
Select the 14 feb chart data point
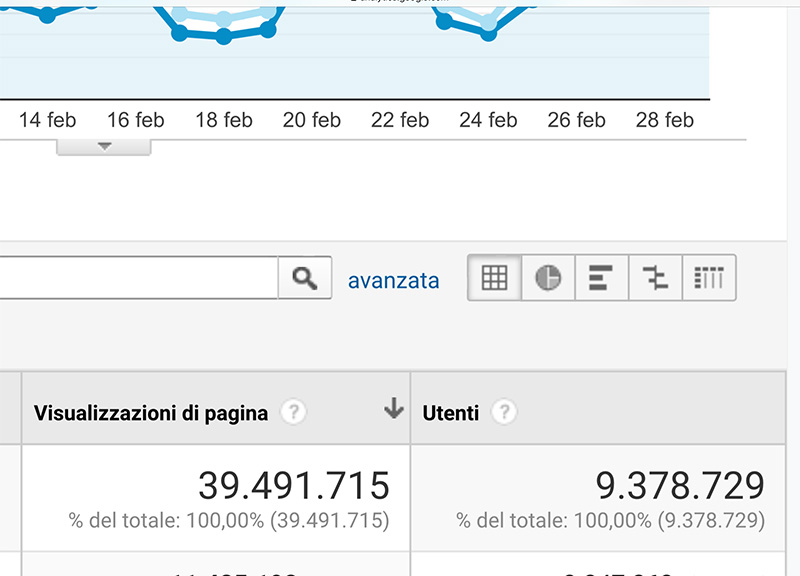click(47, 15)
